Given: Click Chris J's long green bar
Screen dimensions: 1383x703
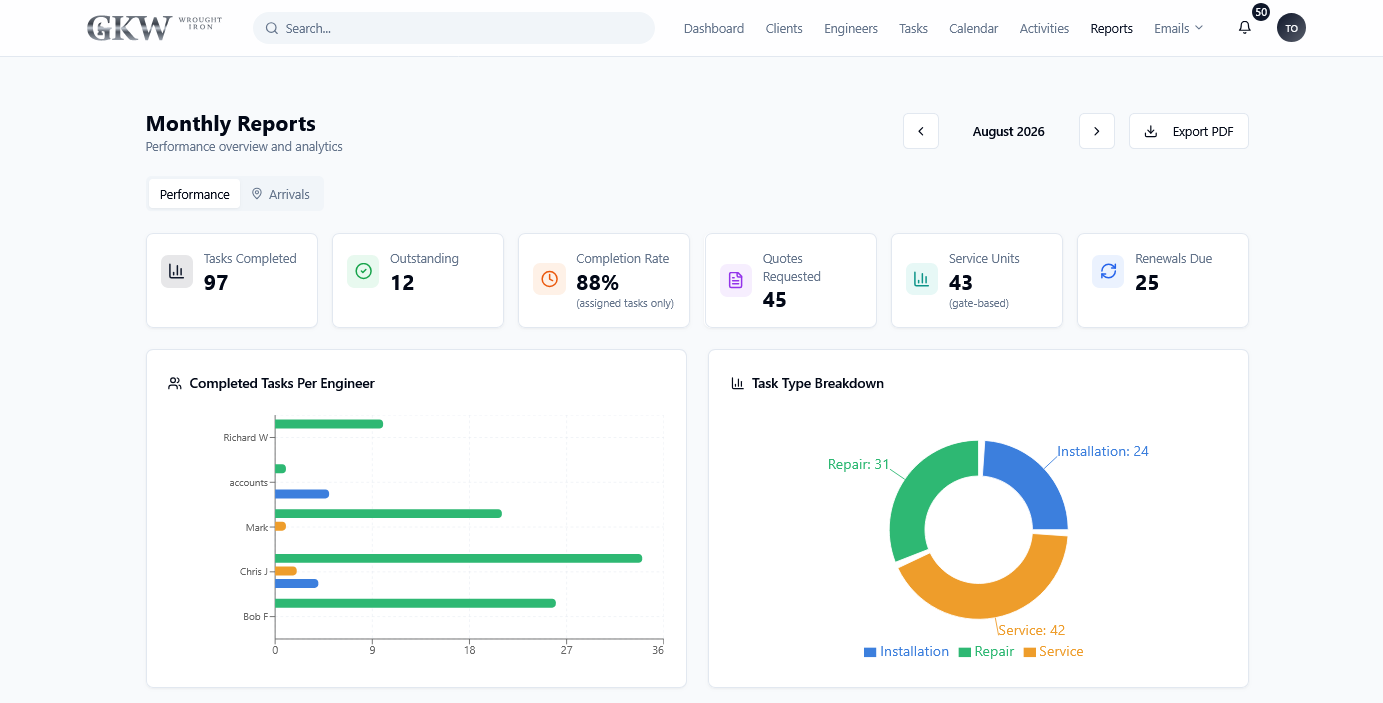Looking at the screenshot, I should 458,558.
